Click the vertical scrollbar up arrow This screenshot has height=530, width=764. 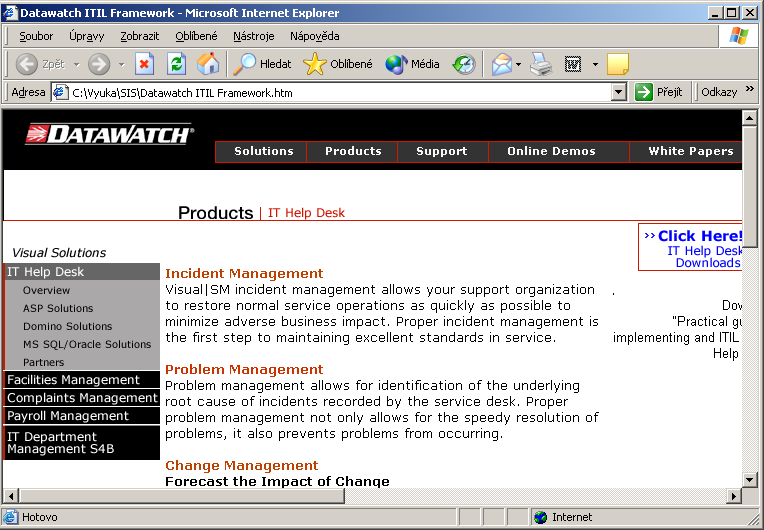click(749, 118)
